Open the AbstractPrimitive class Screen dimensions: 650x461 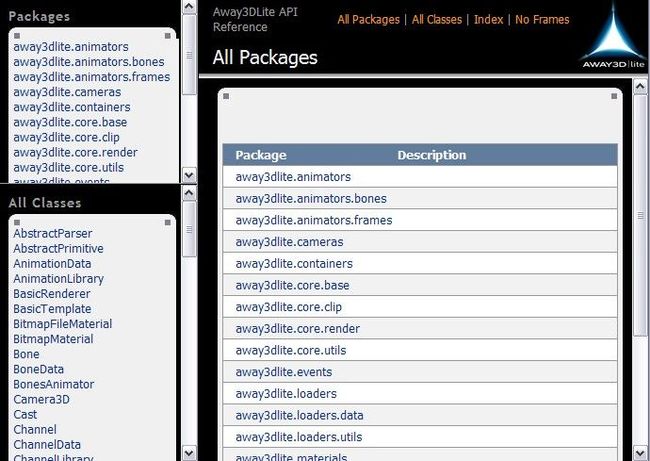coord(58,248)
